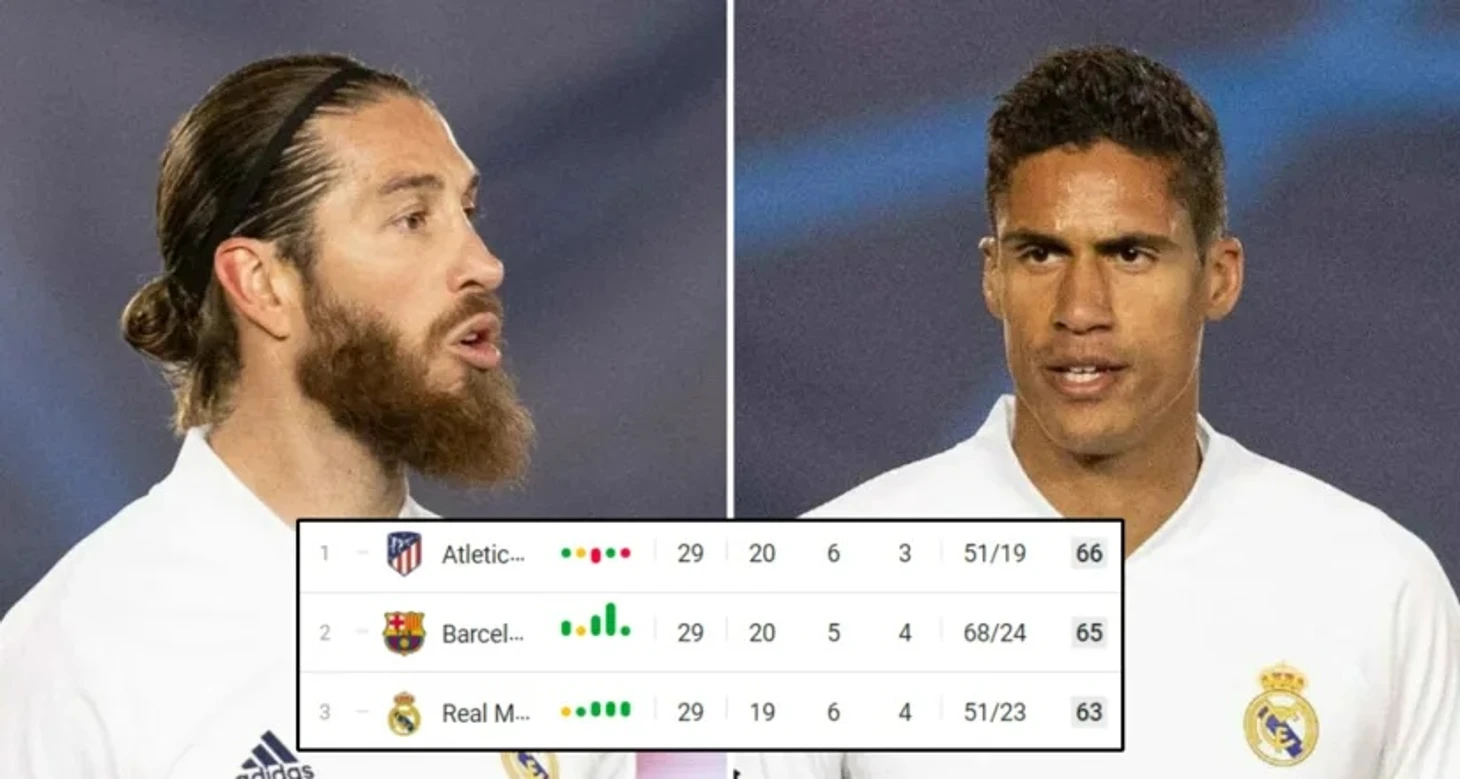Click Atletico's recent form dots indicator
Screen dimensions: 1460x779
(596, 553)
